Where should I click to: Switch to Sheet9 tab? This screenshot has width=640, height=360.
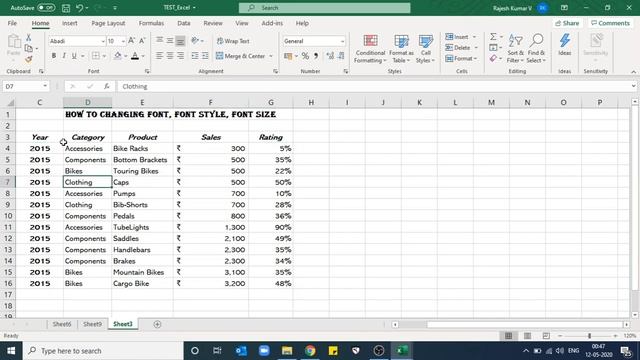[x=92, y=324]
